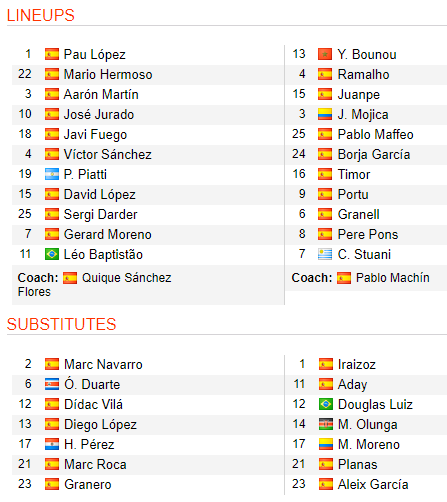Click the SUBSTITUTES section heading
This screenshot has height=502, width=447.
[x=61, y=324]
